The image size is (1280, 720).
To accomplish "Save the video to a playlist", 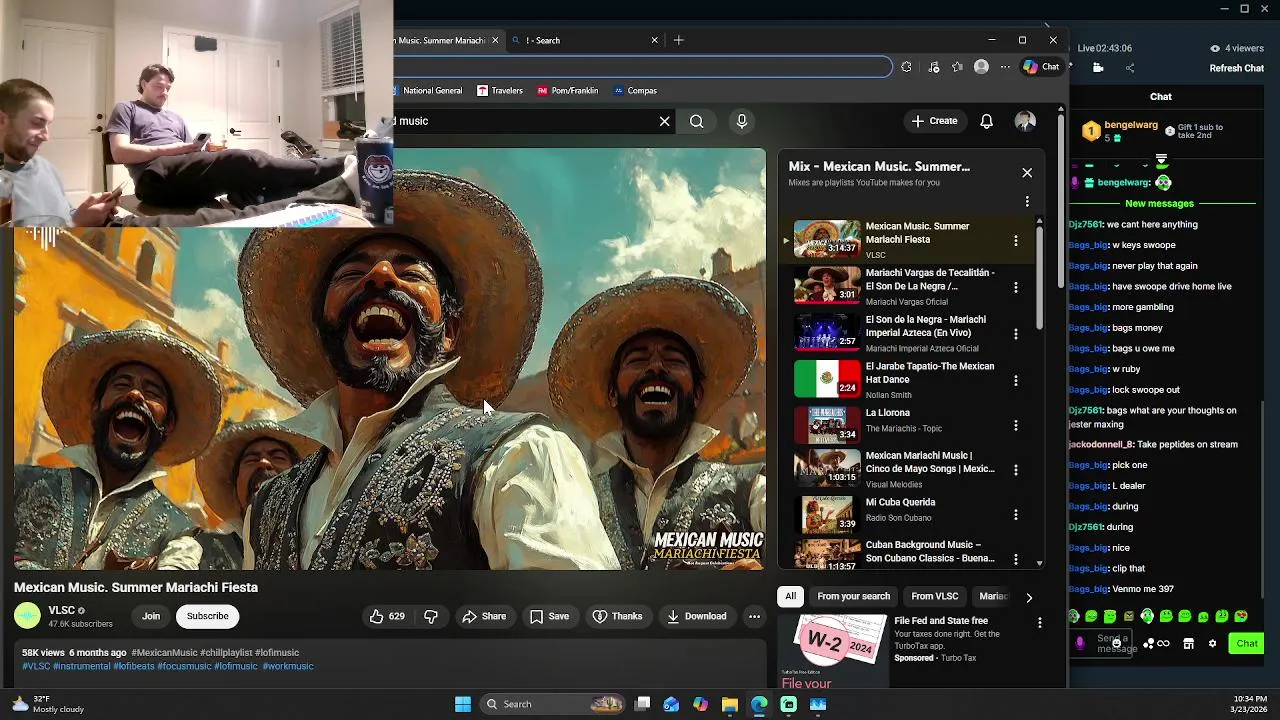I will coord(549,616).
